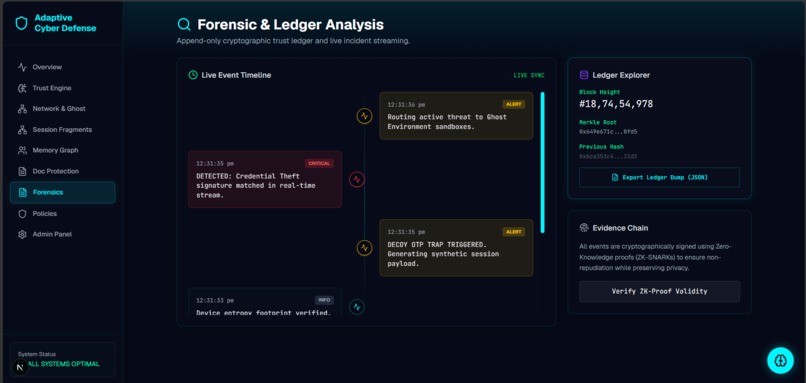Navigate to Memory Graph page
This screenshot has height=383, width=806.
[x=63, y=151]
